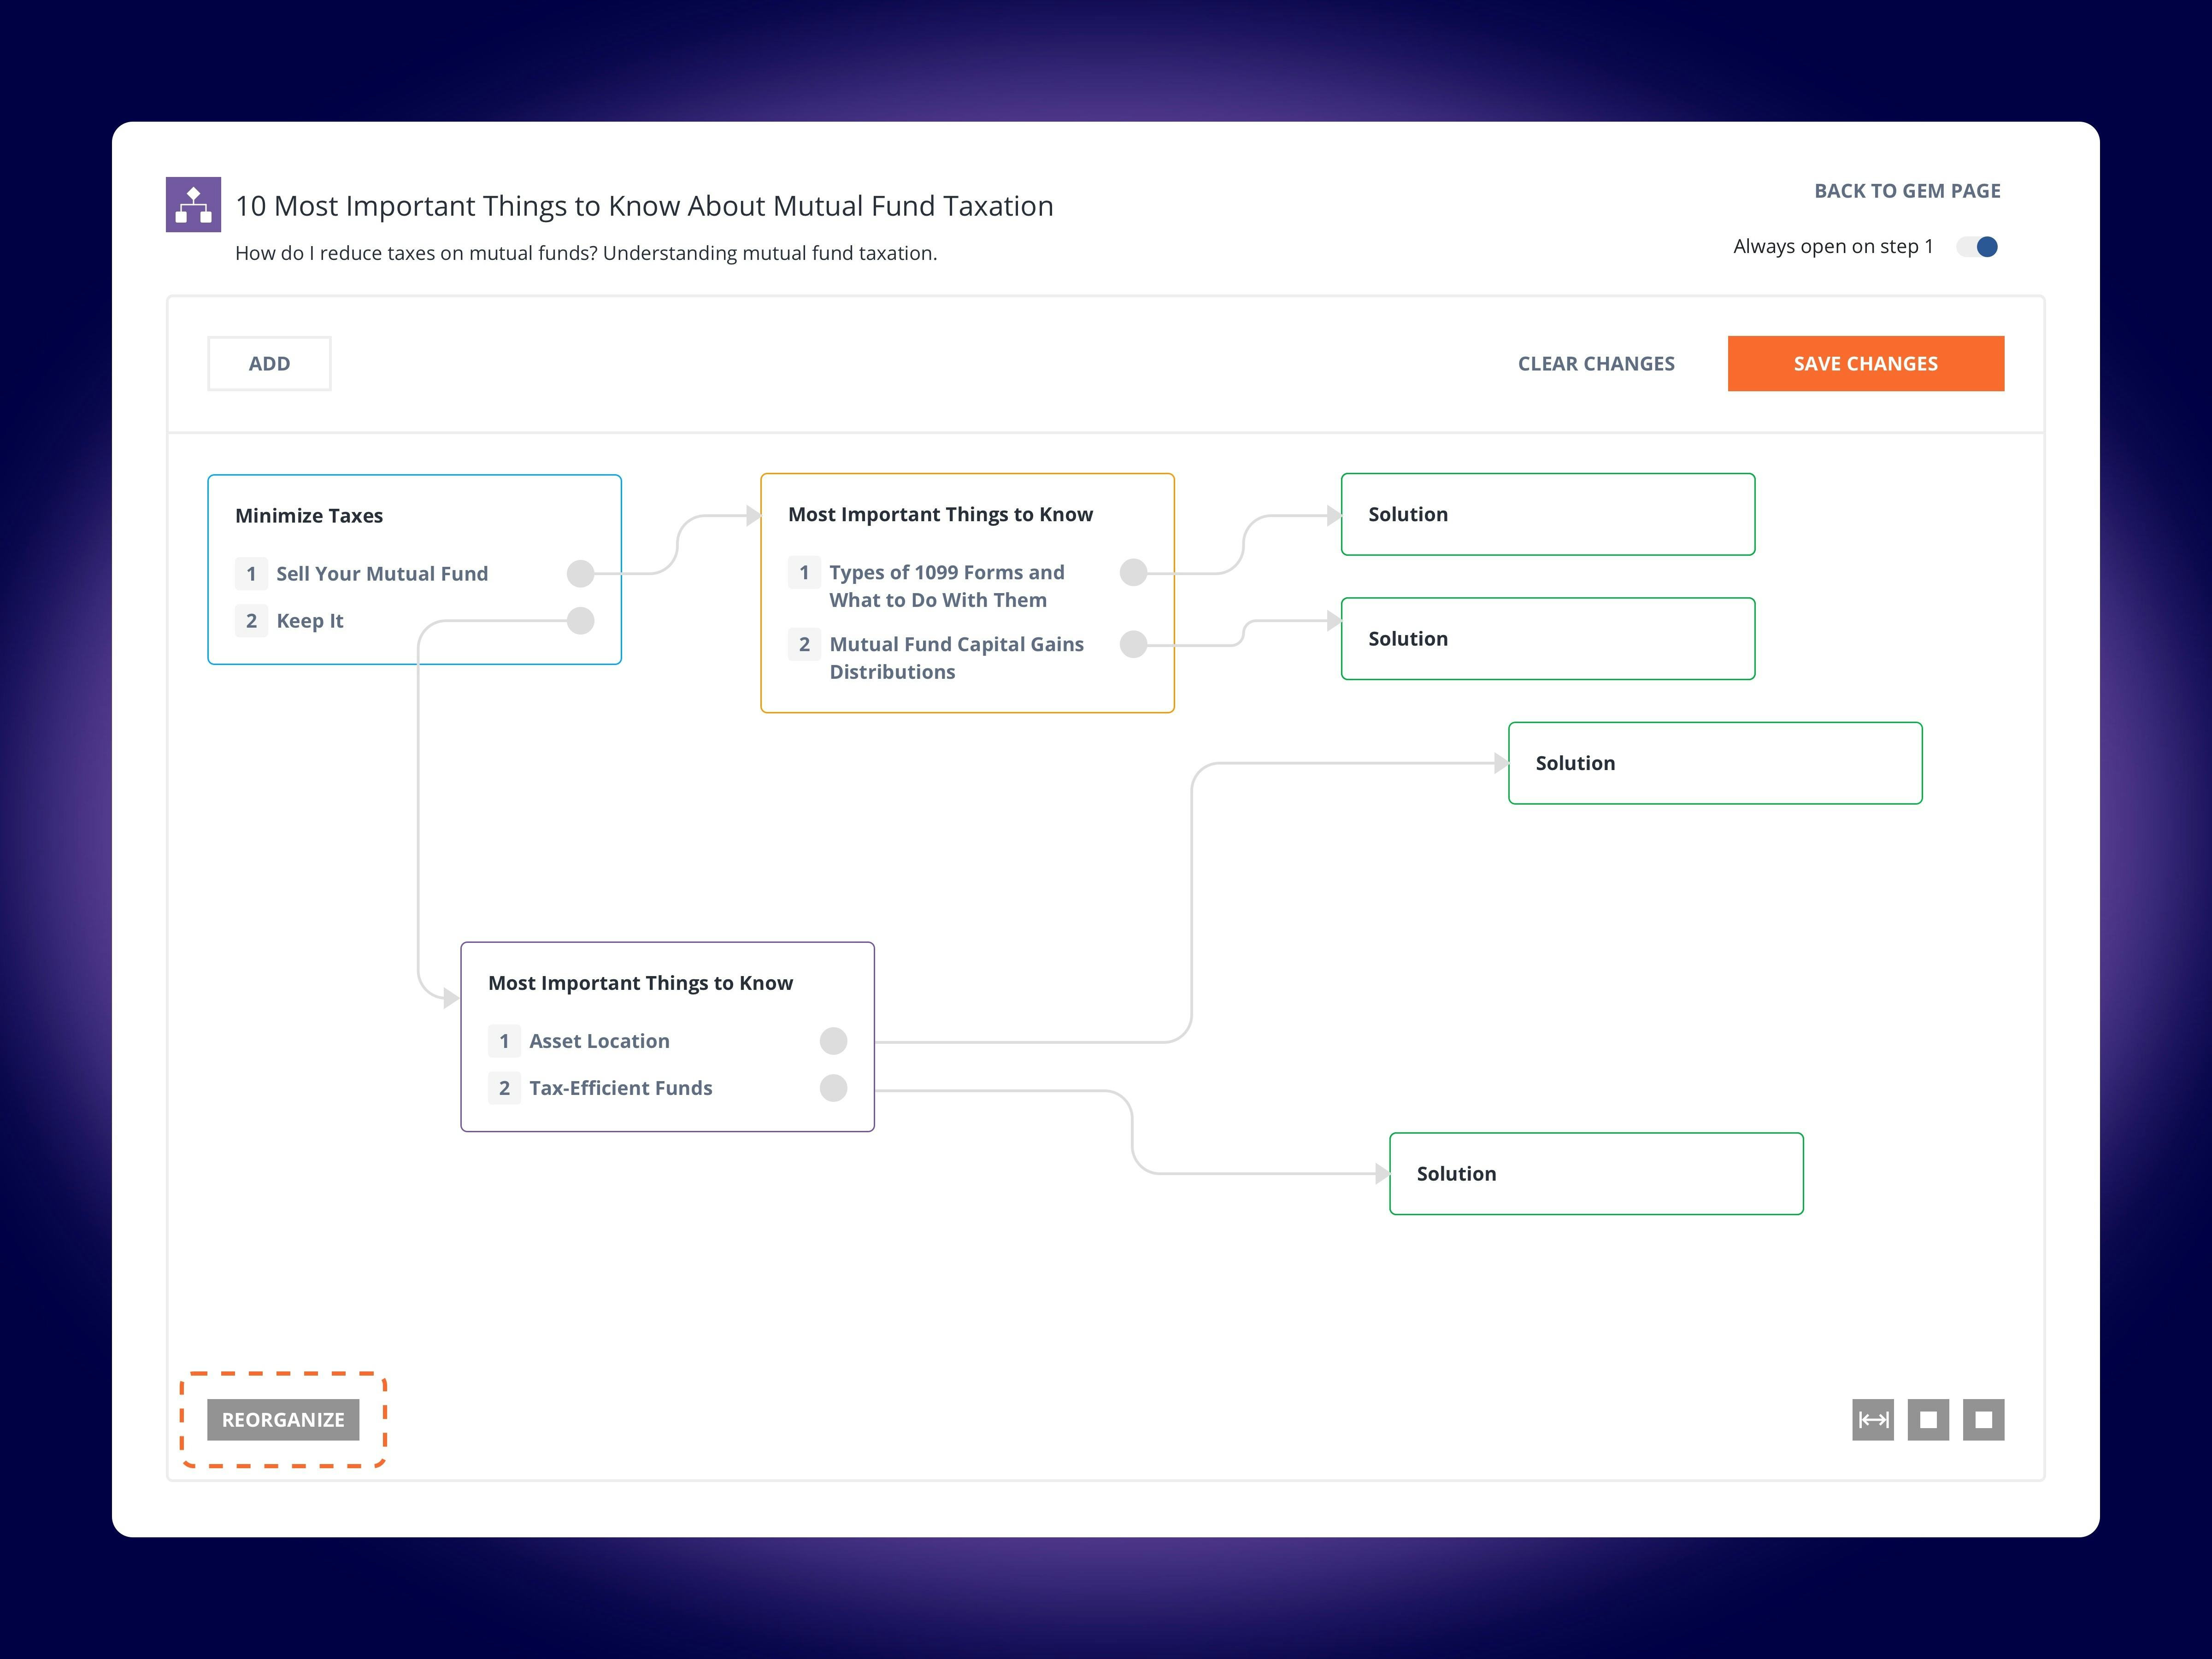Click the rightmost square icon button
The width and height of the screenshot is (2212, 1659).
1983,1419
